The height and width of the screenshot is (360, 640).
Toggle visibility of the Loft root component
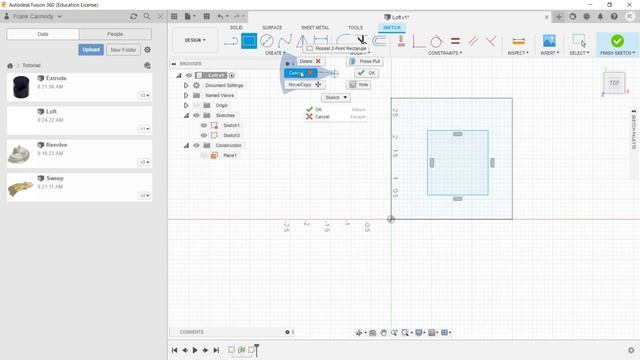[189, 76]
